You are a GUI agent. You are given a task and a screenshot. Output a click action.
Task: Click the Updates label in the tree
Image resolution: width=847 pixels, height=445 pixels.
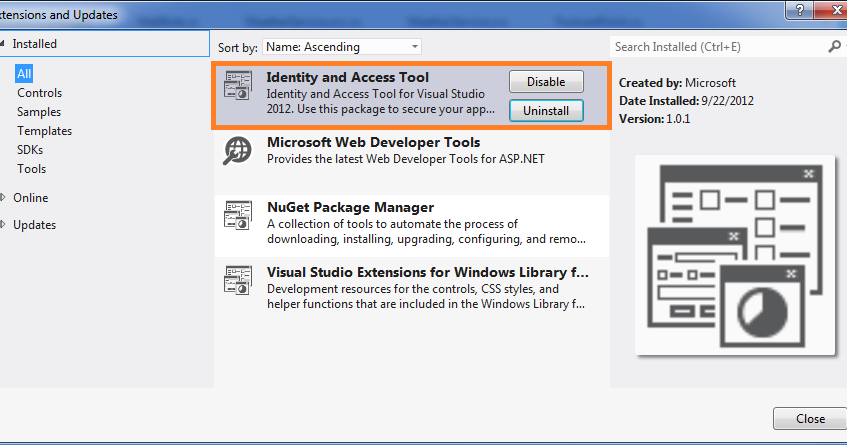[x=35, y=225]
